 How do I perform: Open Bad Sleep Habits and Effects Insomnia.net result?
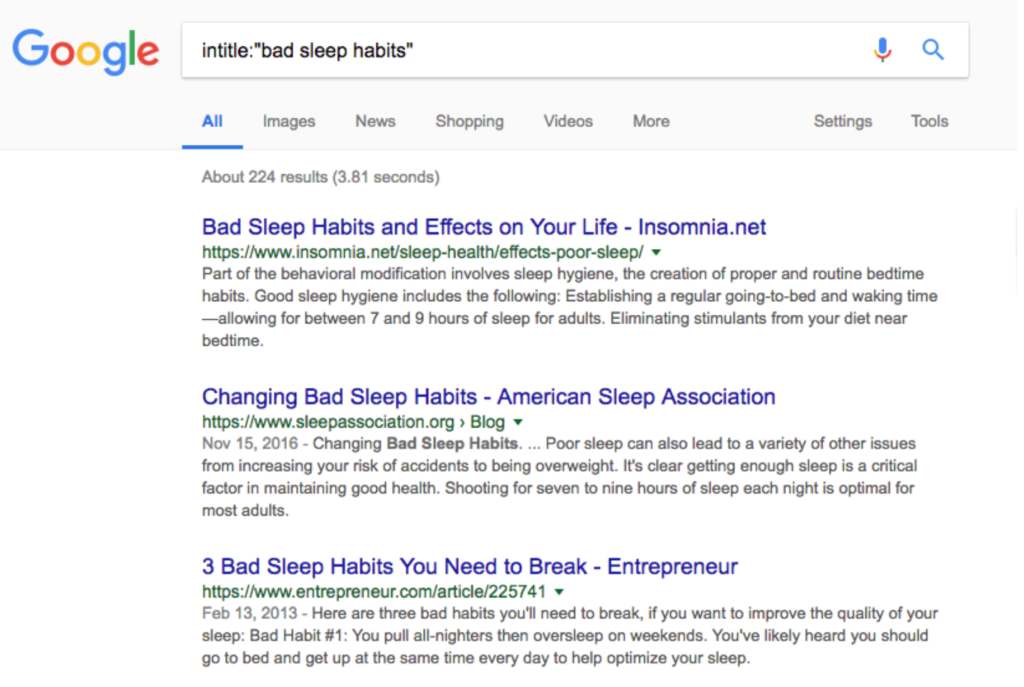[484, 227]
